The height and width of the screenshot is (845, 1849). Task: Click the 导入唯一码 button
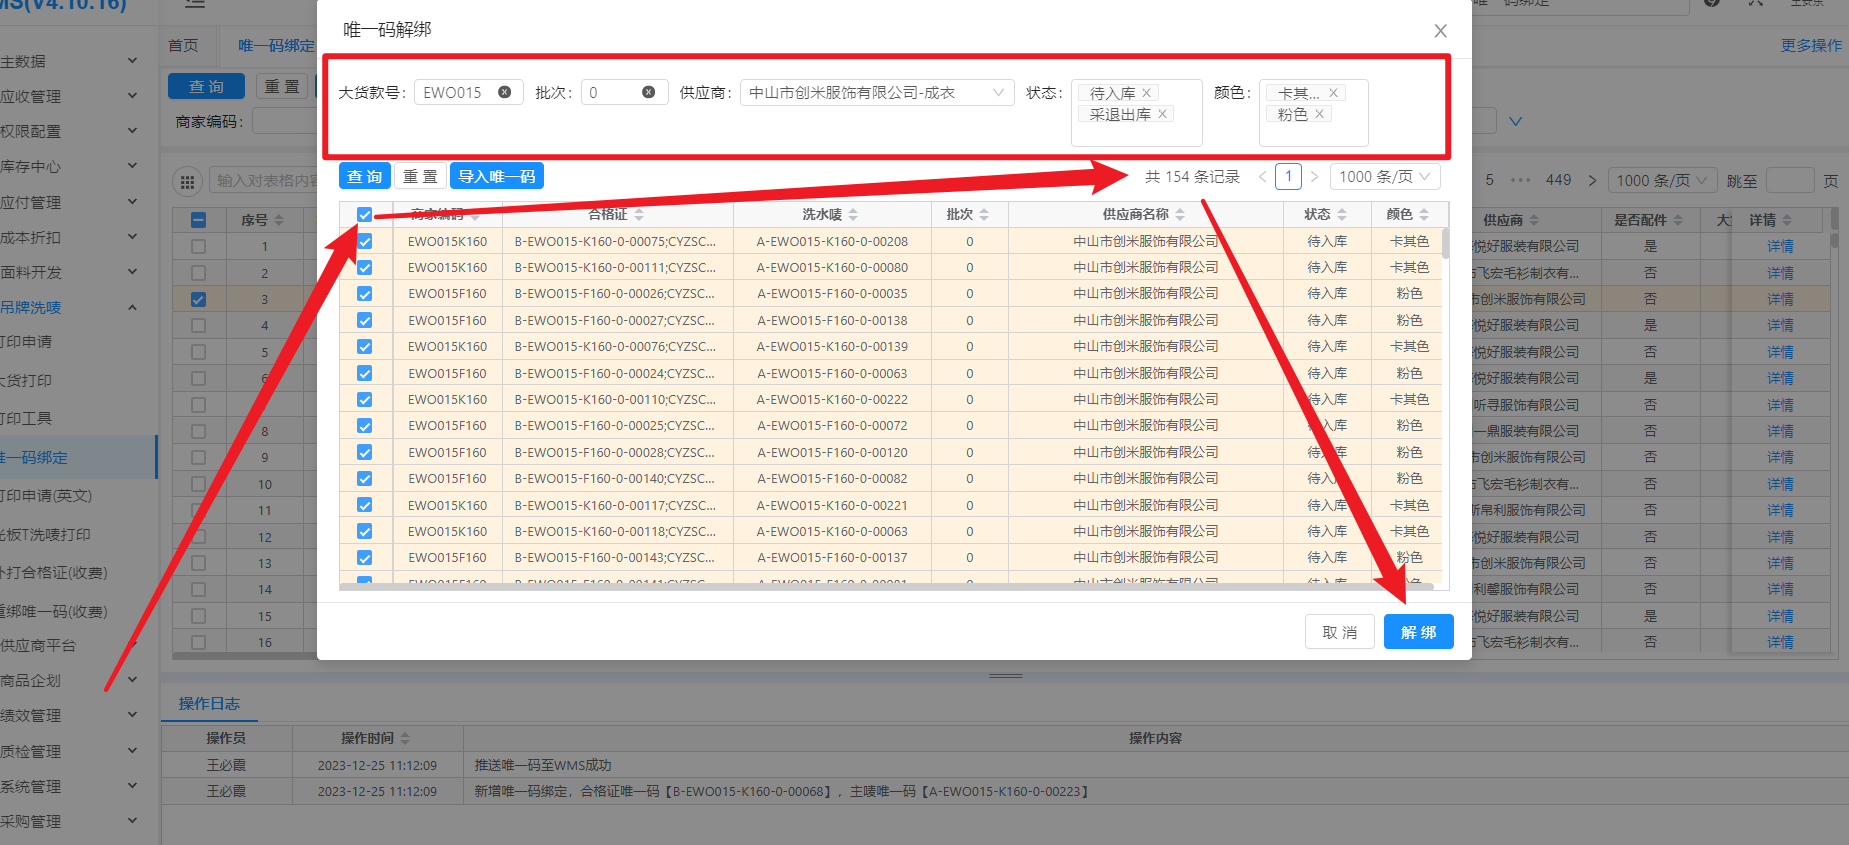[496, 177]
